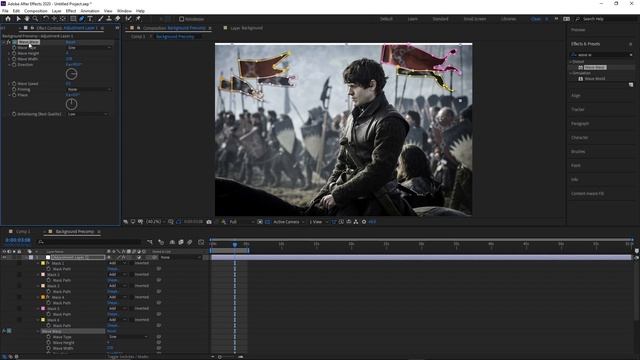Toggle the viewer transparency grid button
640x360 pixels.
268,222
